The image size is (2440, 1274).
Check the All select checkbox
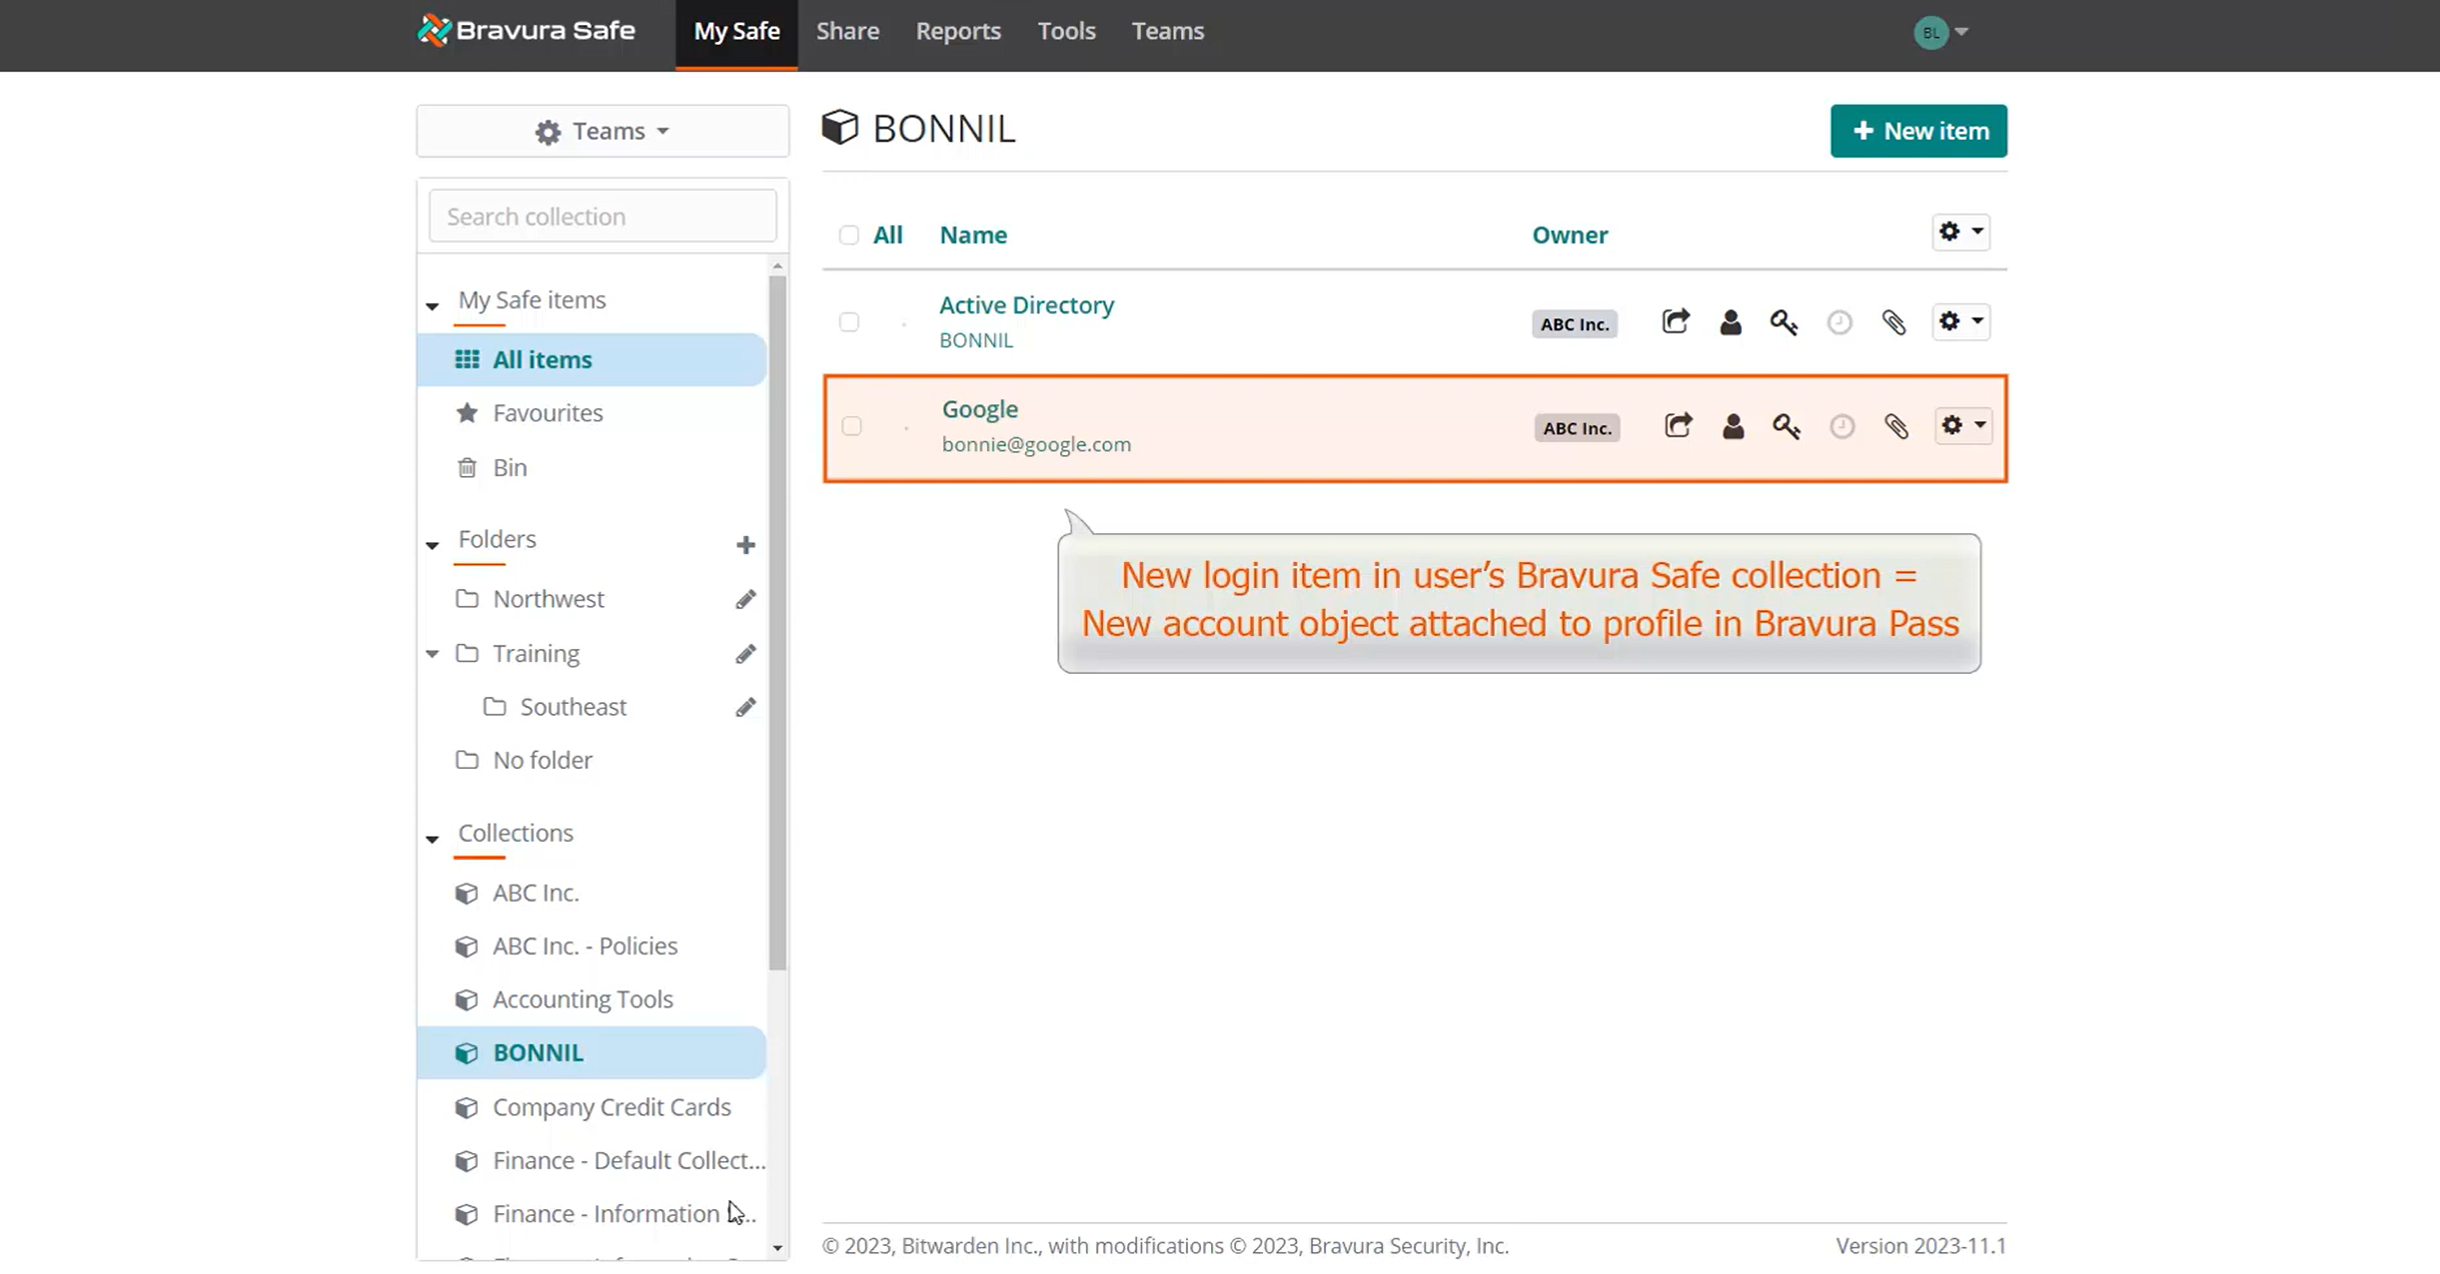tap(849, 235)
